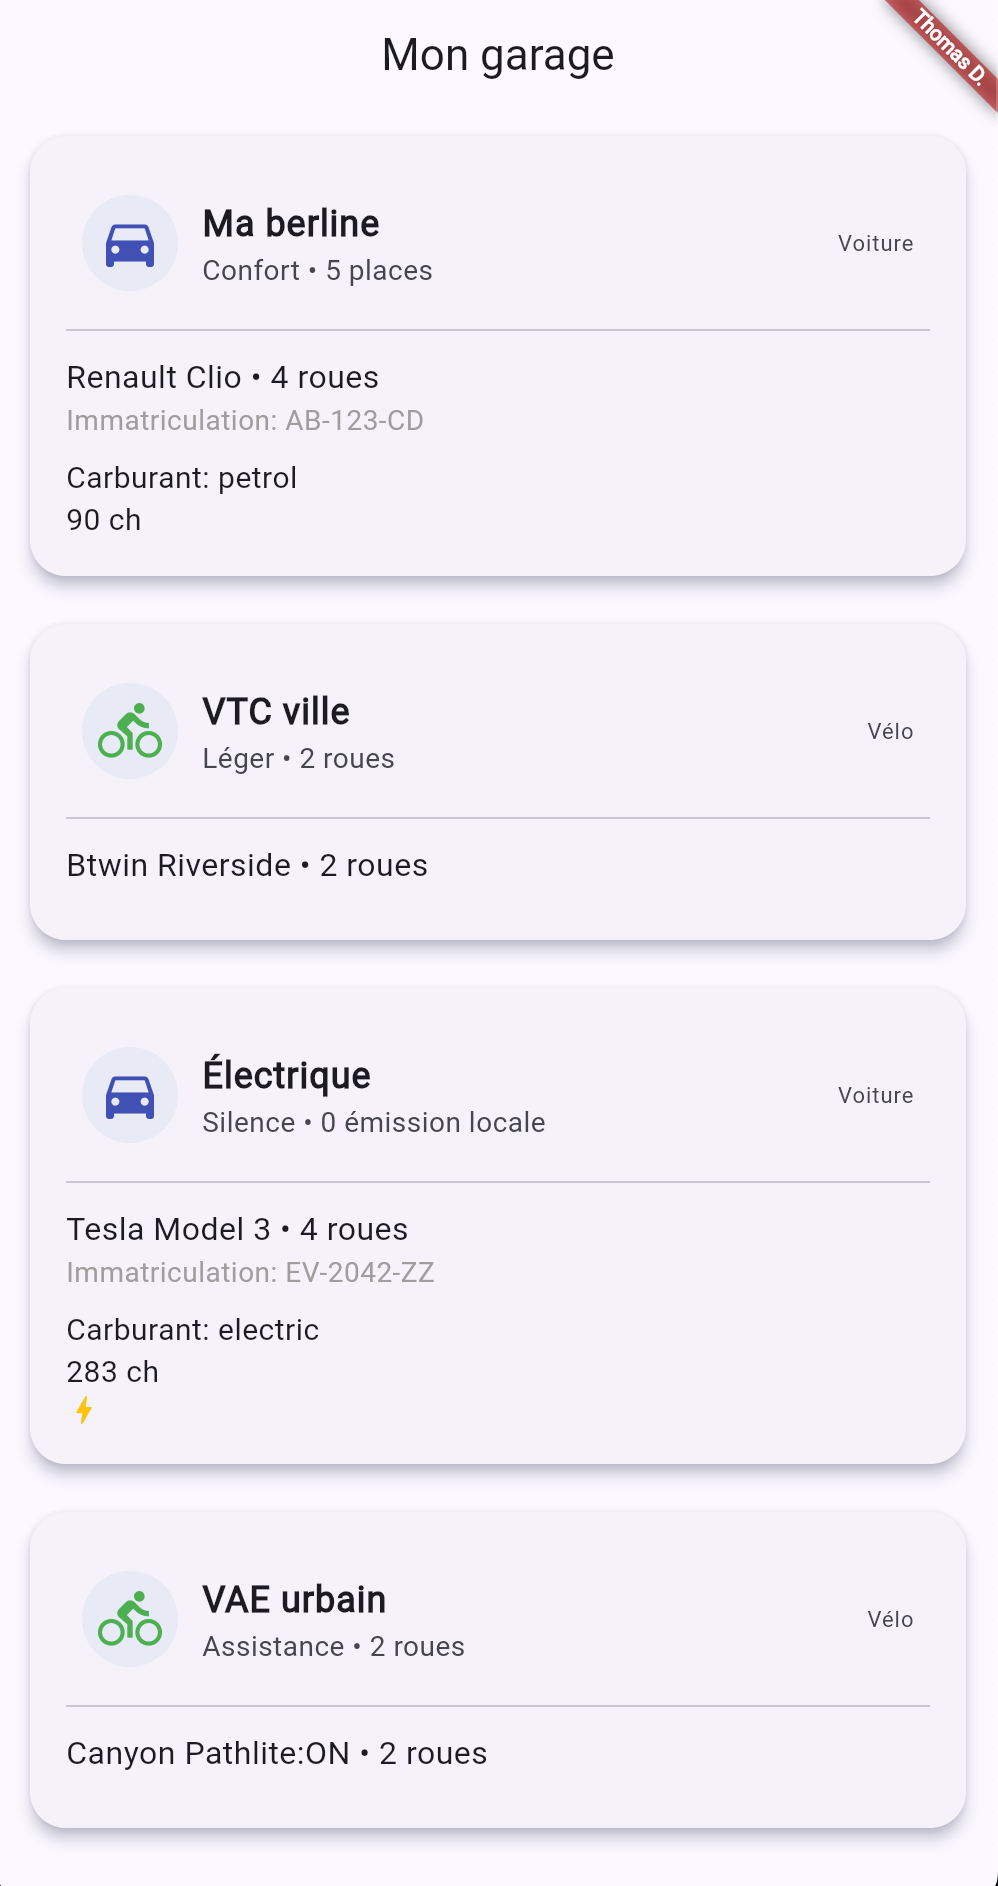Viewport: 998px width, 1886px height.
Task: Click the Vélo label on VAE urbain
Action: (890, 1620)
